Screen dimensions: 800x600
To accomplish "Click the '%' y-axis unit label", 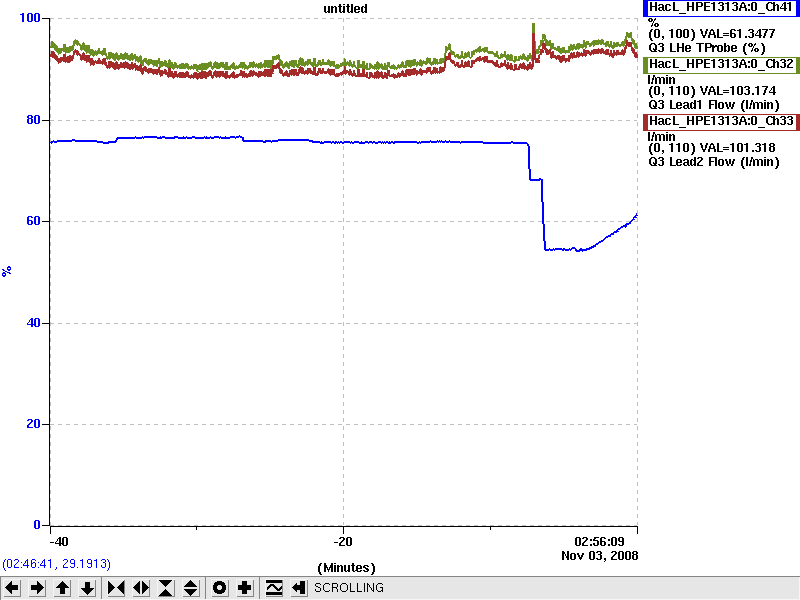I will point(7,271).
